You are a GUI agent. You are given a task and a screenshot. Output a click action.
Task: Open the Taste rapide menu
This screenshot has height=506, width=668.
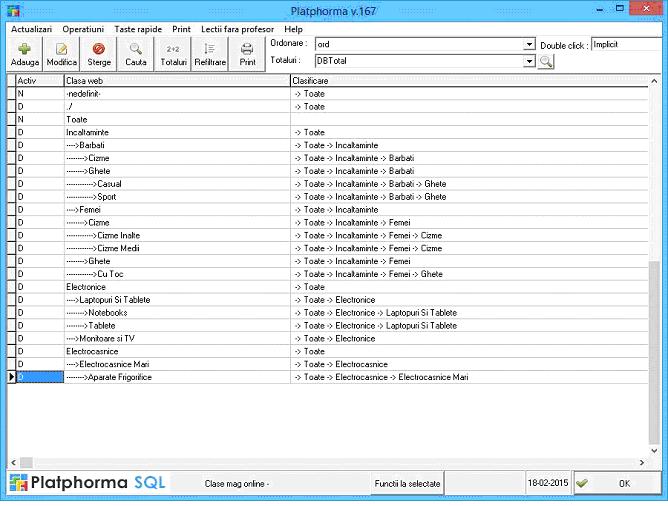[137, 30]
